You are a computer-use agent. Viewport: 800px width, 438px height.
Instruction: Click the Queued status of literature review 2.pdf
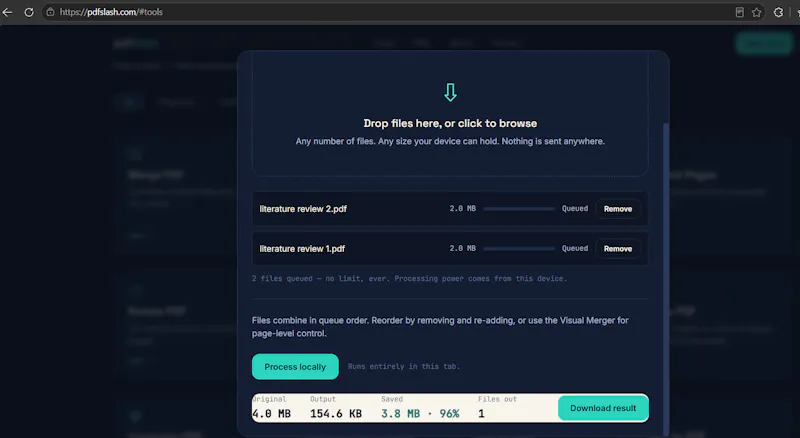point(575,208)
